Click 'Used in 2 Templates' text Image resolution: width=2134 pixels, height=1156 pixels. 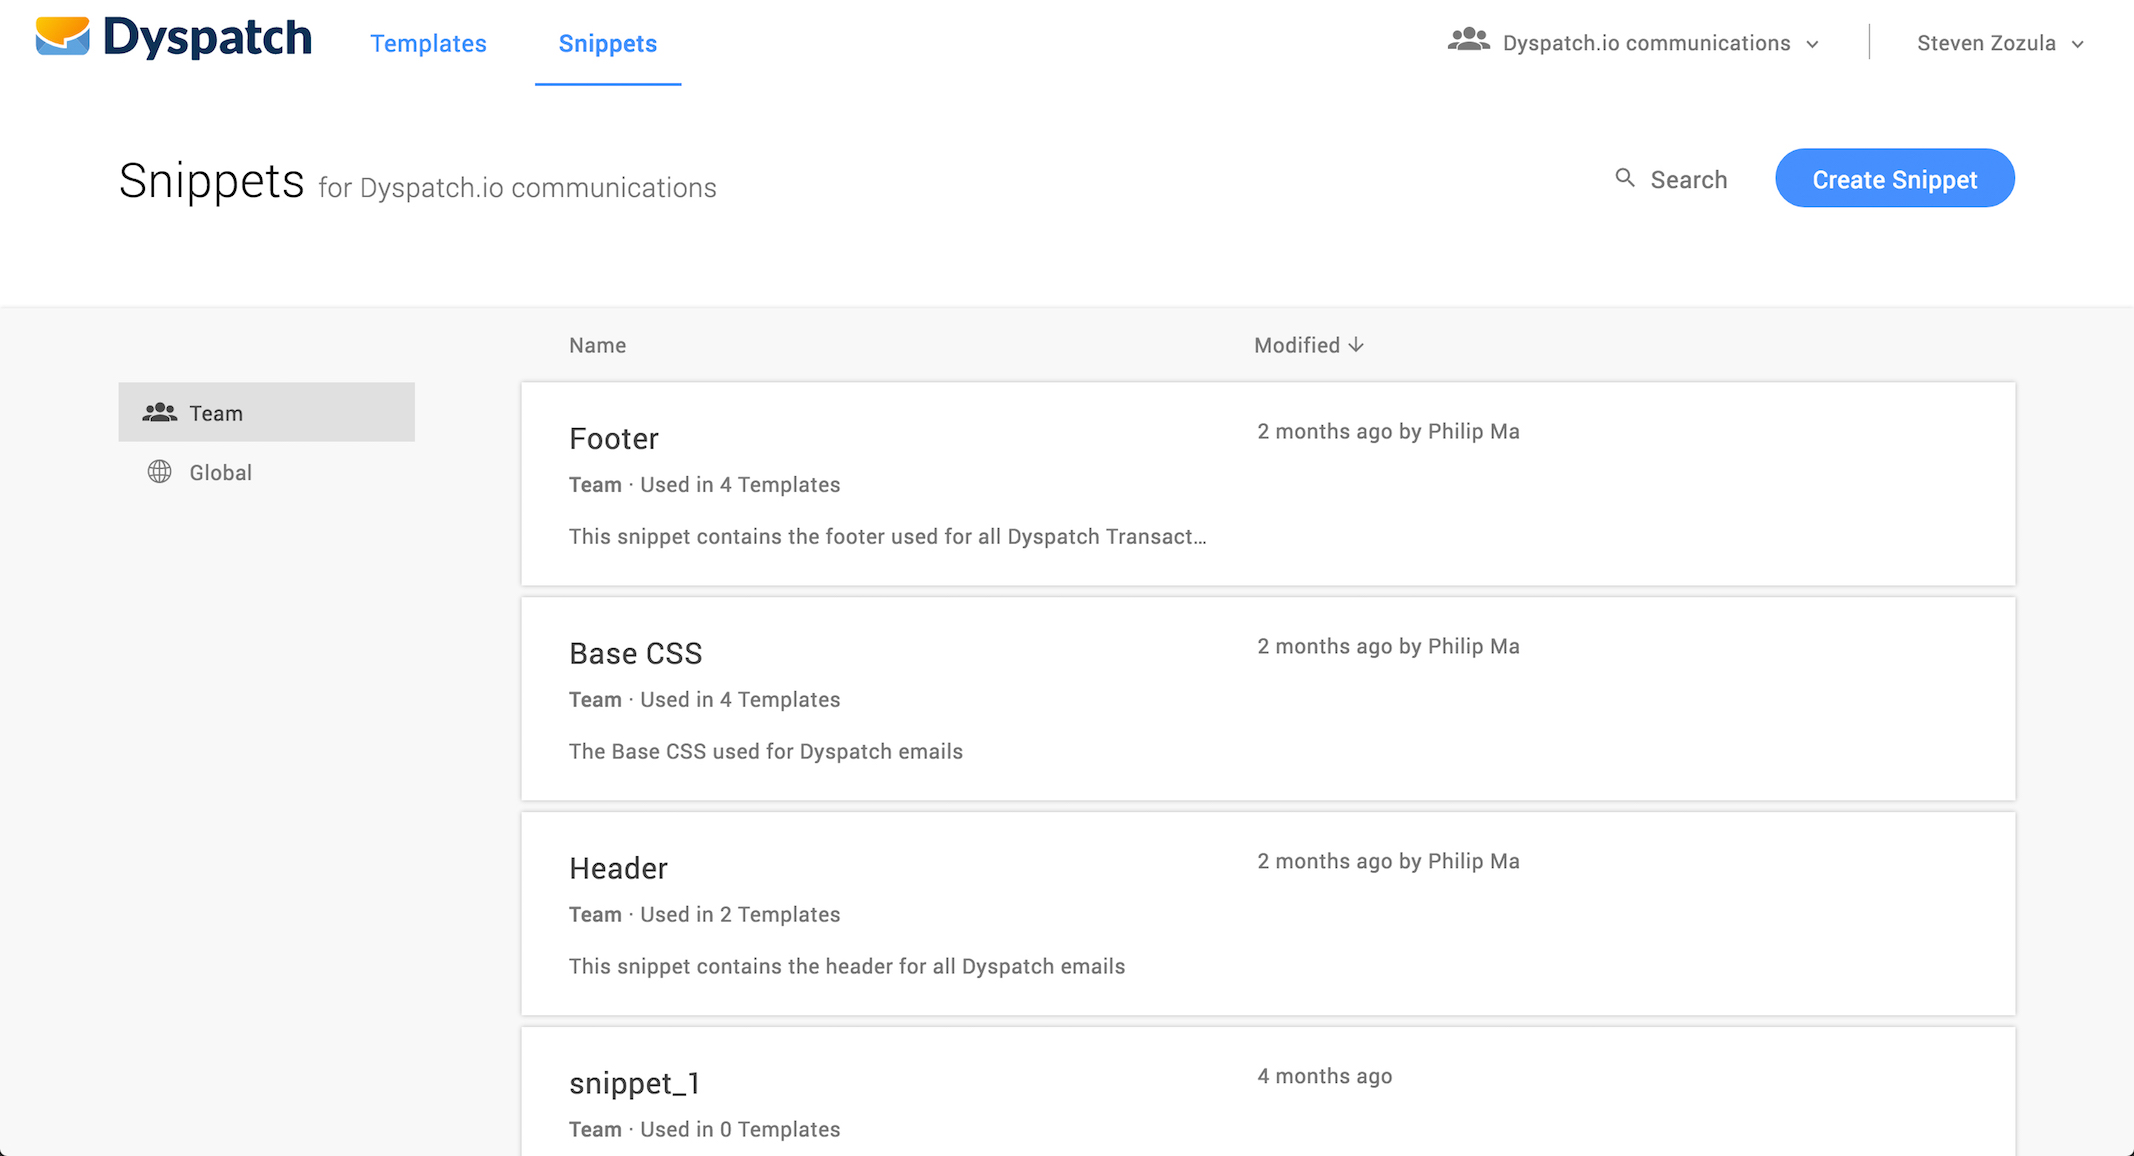coord(740,915)
